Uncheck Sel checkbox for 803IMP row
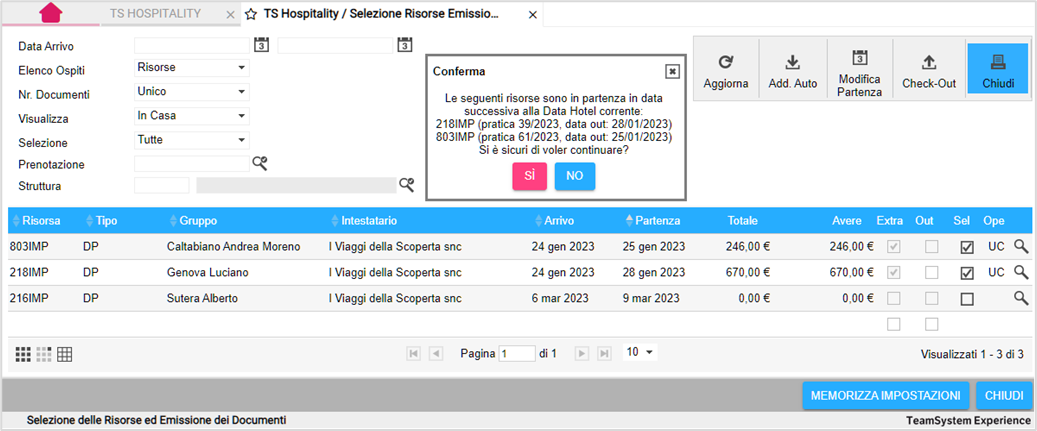 point(967,247)
